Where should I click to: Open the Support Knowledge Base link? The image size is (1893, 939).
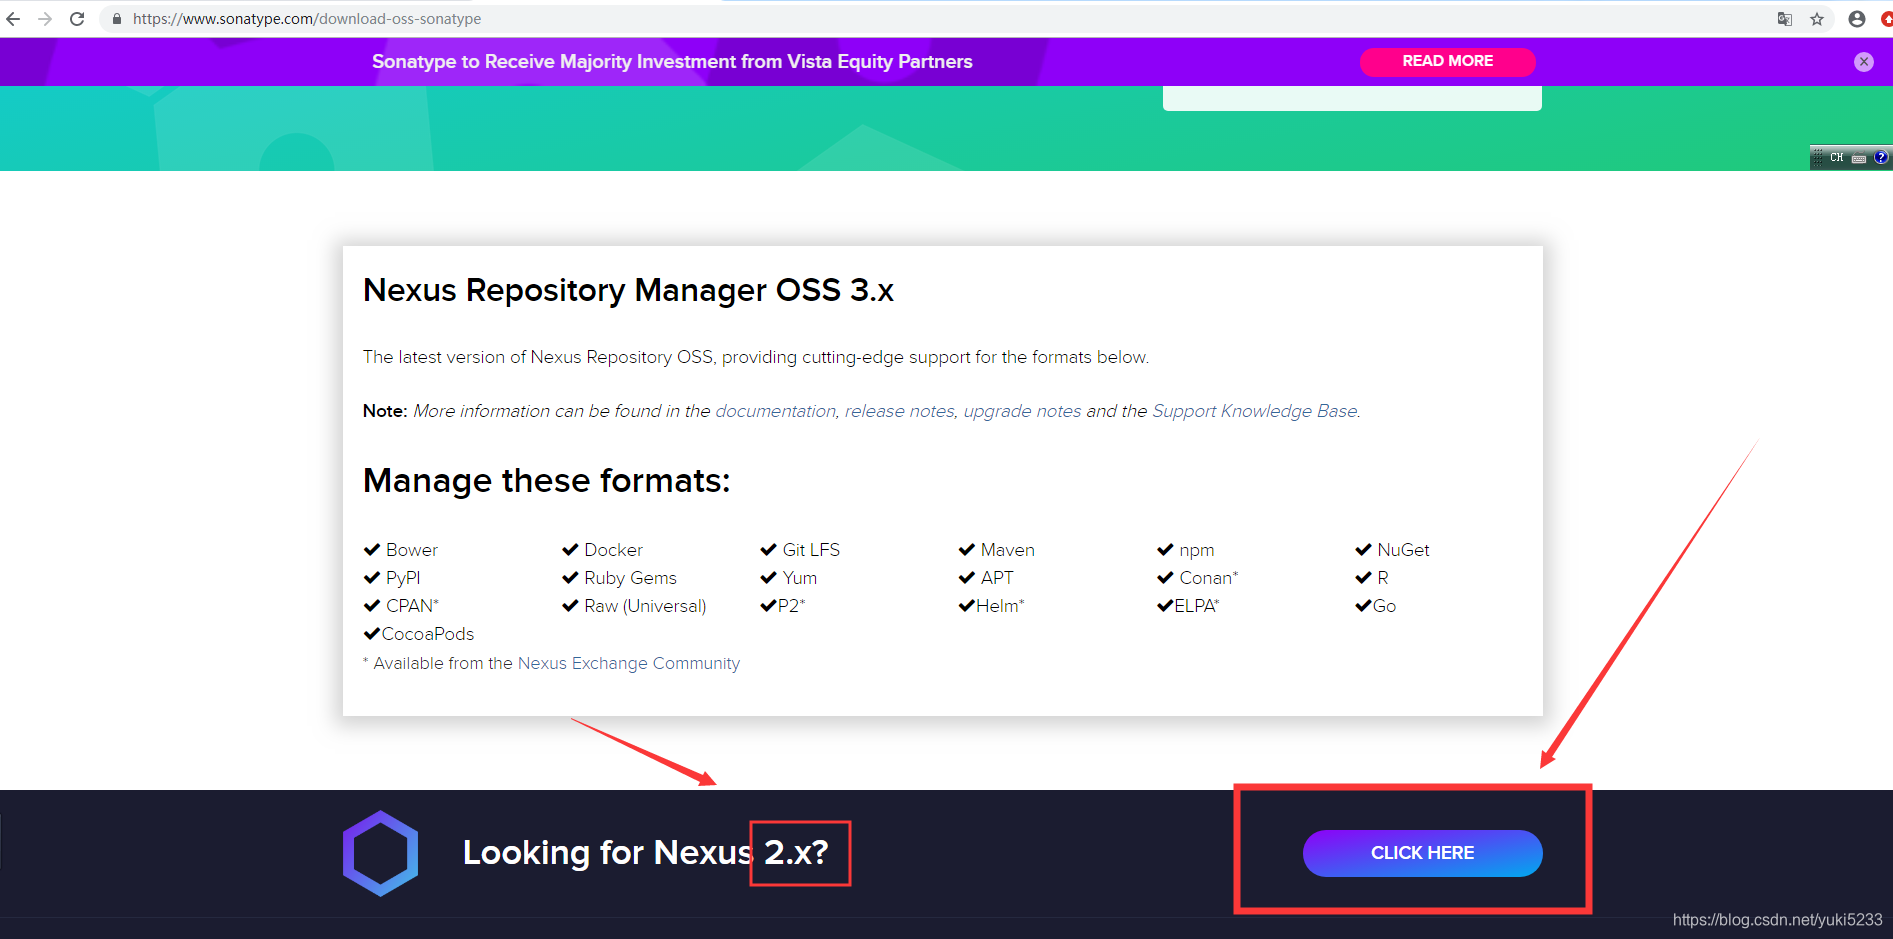click(x=1255, y=411)
